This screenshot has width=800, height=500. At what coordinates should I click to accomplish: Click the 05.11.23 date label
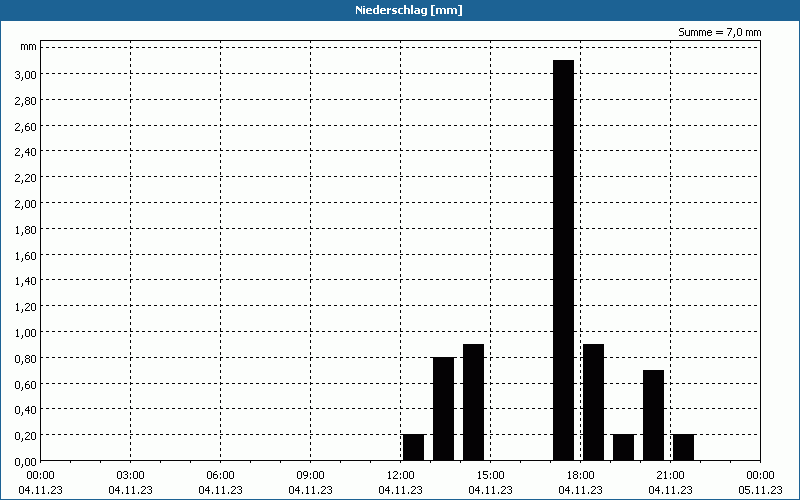pos(760,490)
